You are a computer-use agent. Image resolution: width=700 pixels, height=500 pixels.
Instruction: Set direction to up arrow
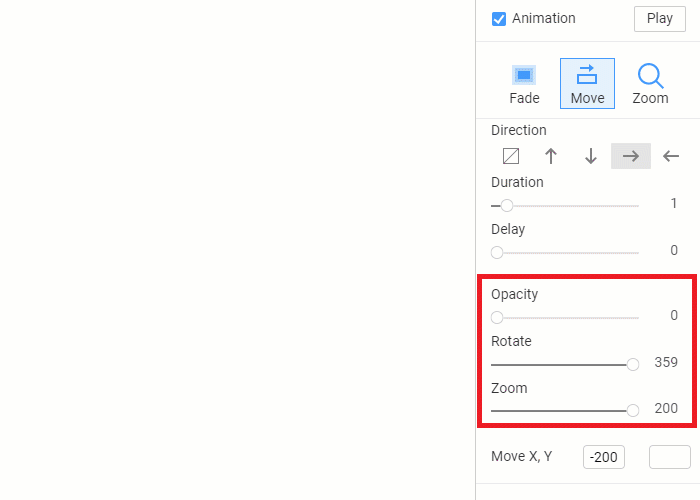pyautogui.click(x=550, y=156)
